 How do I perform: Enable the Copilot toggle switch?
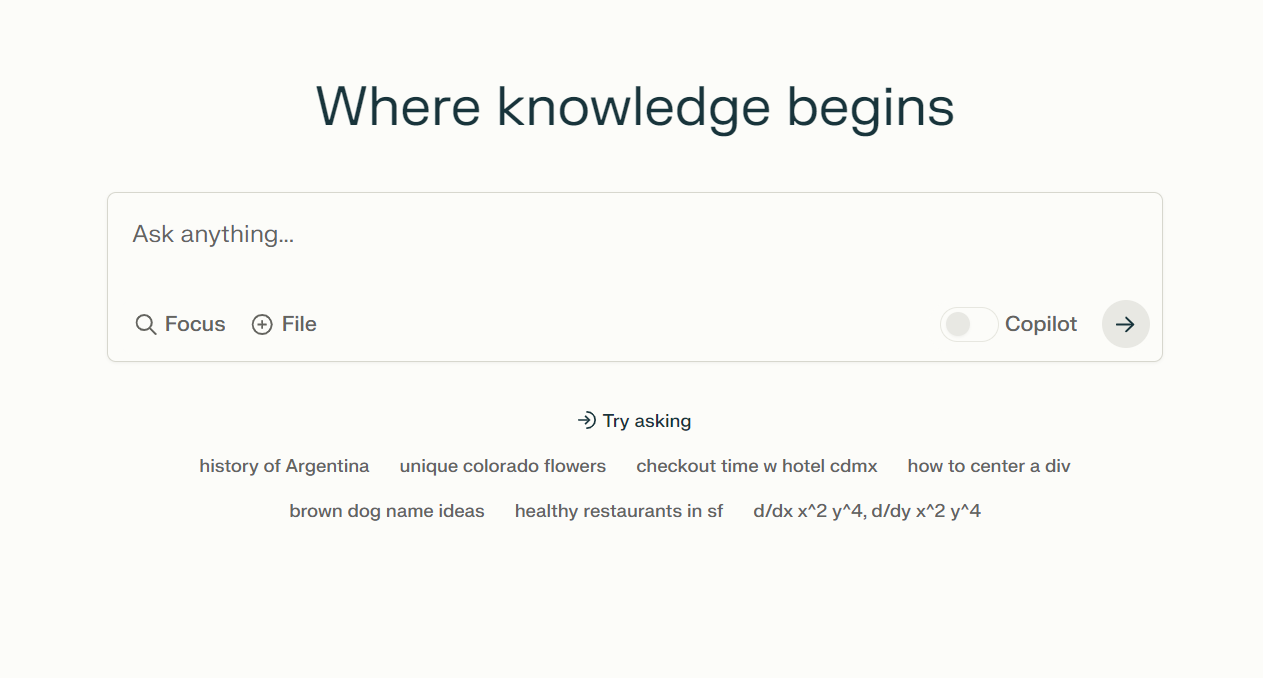tap(968, 324)
